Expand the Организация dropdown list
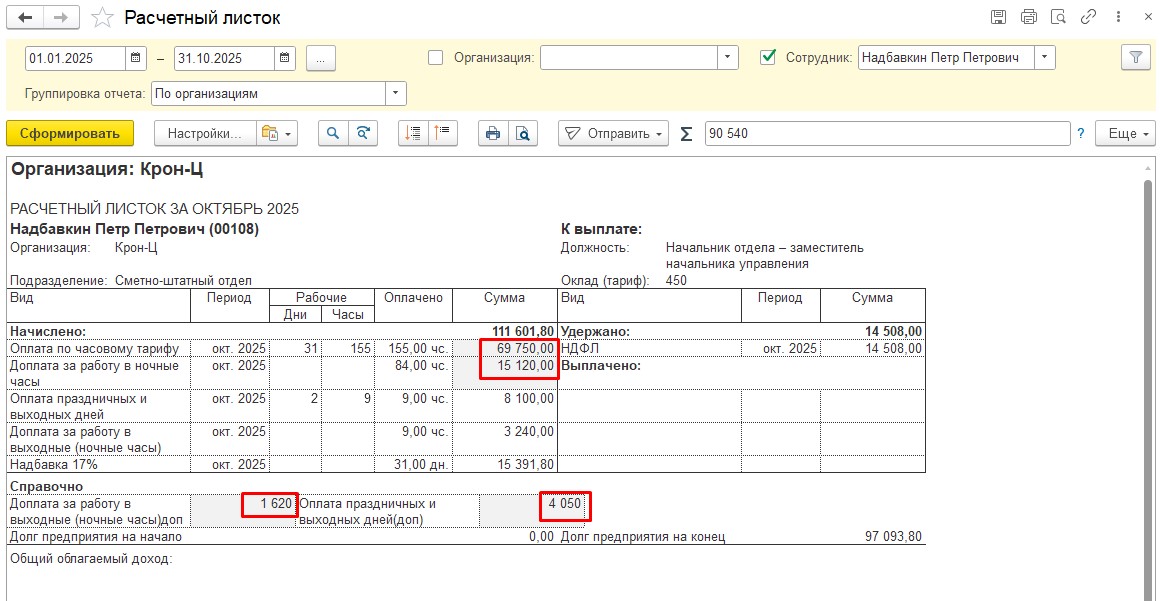The width and height of the screenshot is (1160, 601). coord(728,58)
